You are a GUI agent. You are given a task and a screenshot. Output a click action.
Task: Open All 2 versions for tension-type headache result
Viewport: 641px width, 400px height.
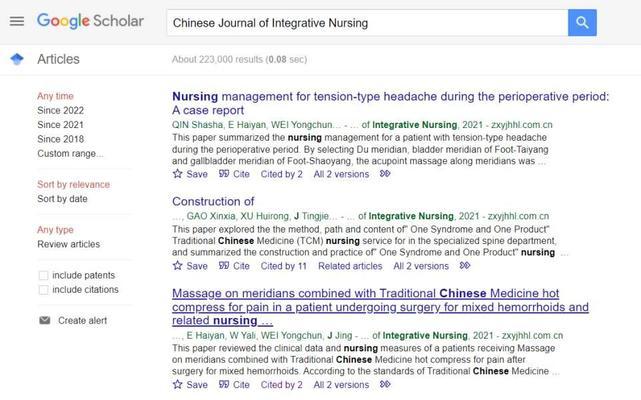click(341, 174)
